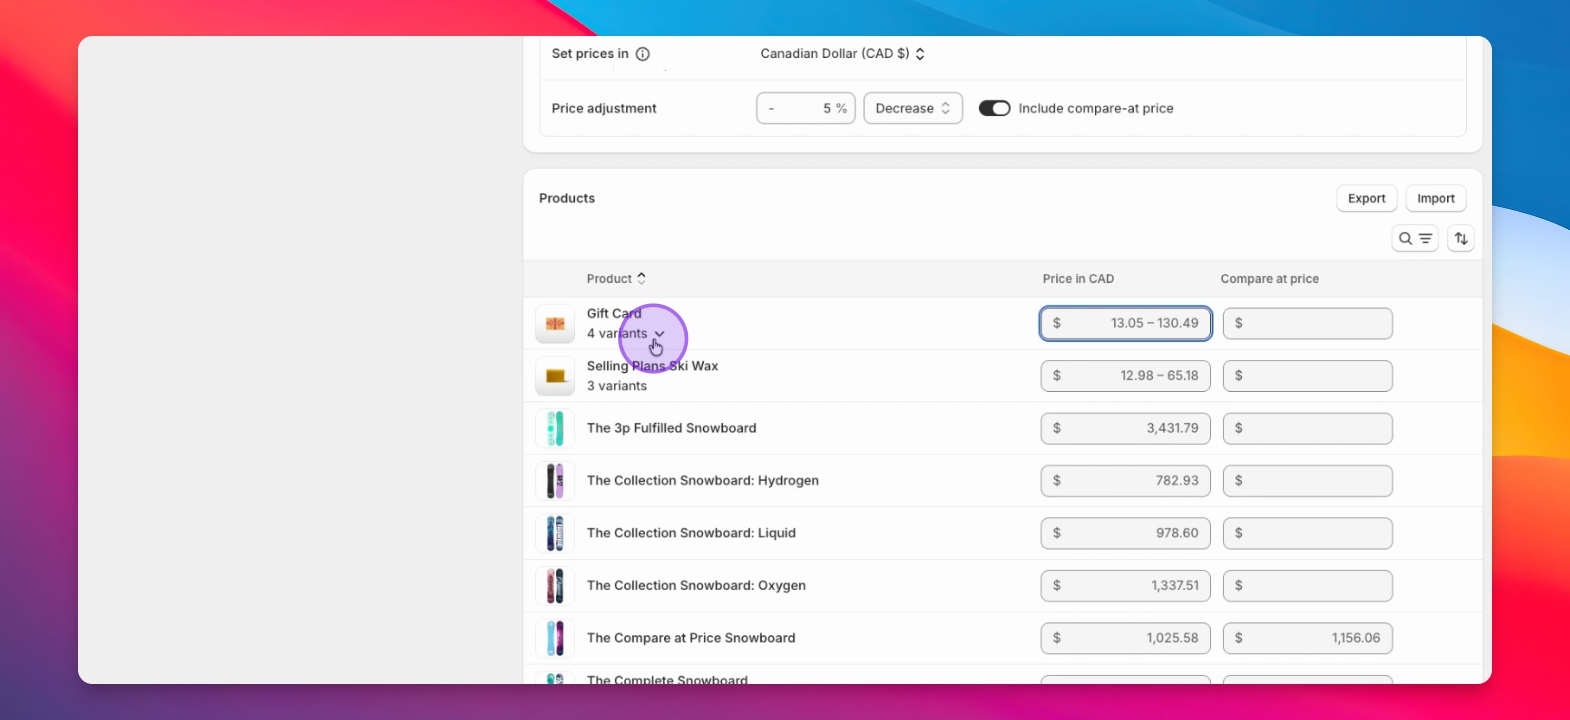Click the Selling Plans Ski Wax thumbnail
Image resolution: width=1570 pixels, height=720 pixels.
click(x=555, y=376)
